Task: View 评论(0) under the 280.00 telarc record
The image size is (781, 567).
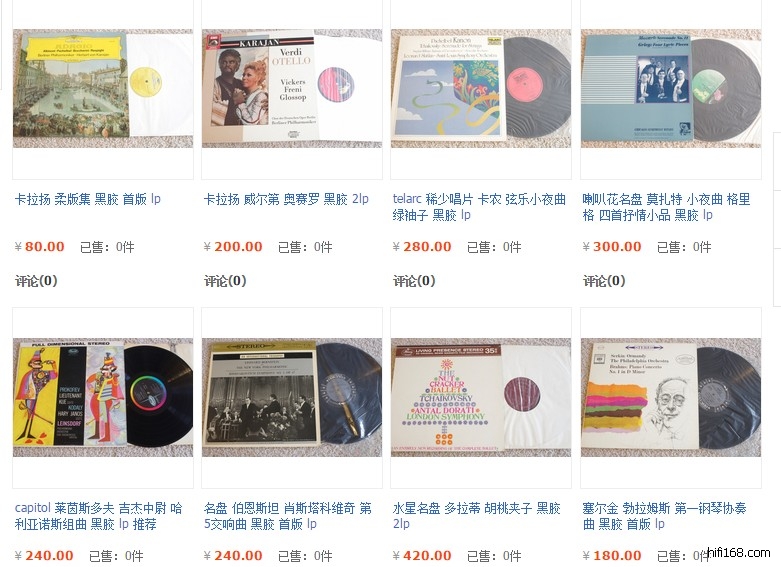Action: [x=414, y=281]
